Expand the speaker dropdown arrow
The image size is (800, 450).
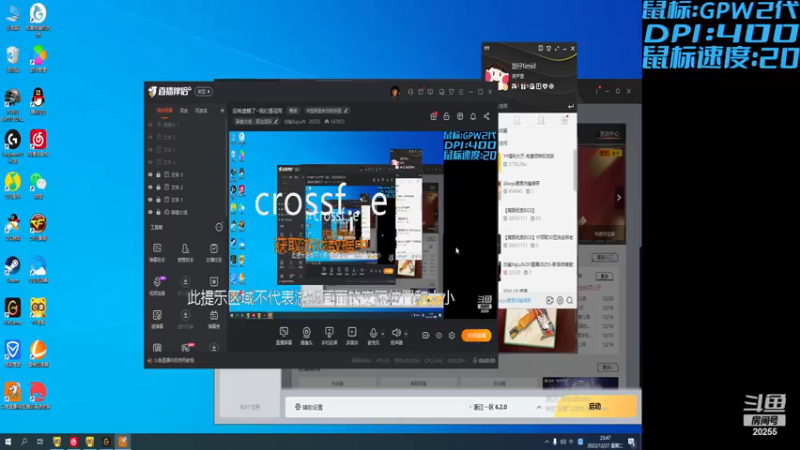click(406, 334)
